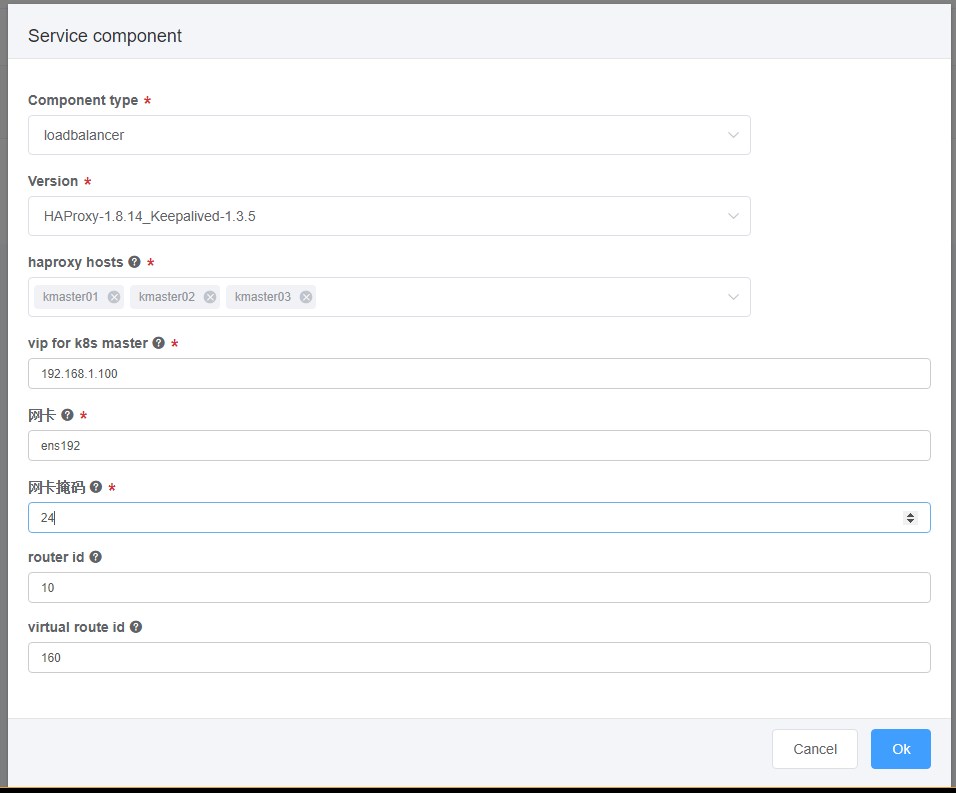
Task: Click the 网卡 field containing ens192
Action: 479,446
